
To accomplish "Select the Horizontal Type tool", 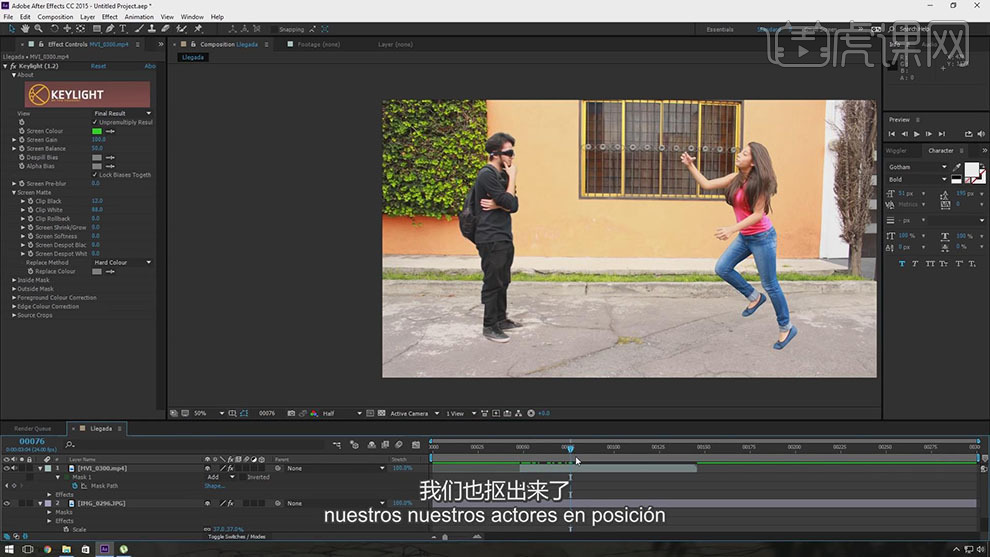I will 122,29.
